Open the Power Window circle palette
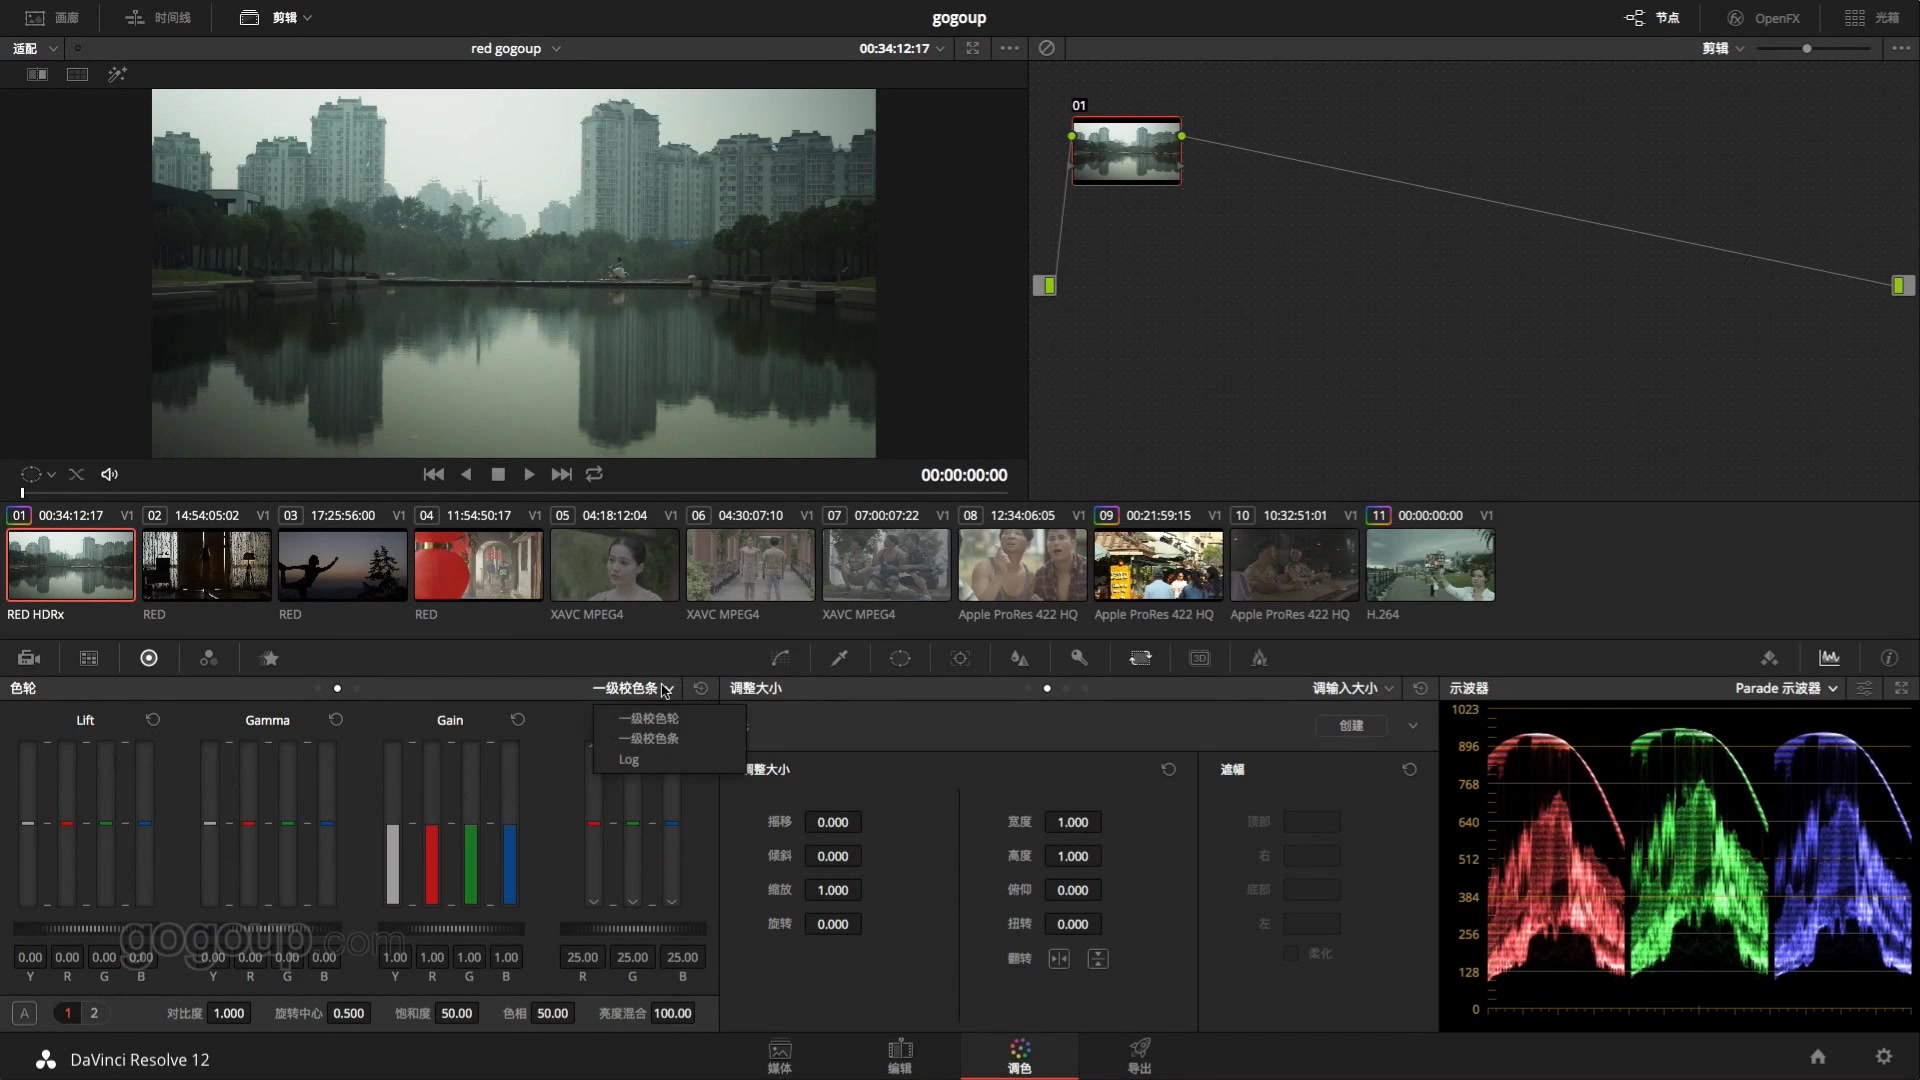Screen dimensions: 1920x1080 (x=900, y=658)
